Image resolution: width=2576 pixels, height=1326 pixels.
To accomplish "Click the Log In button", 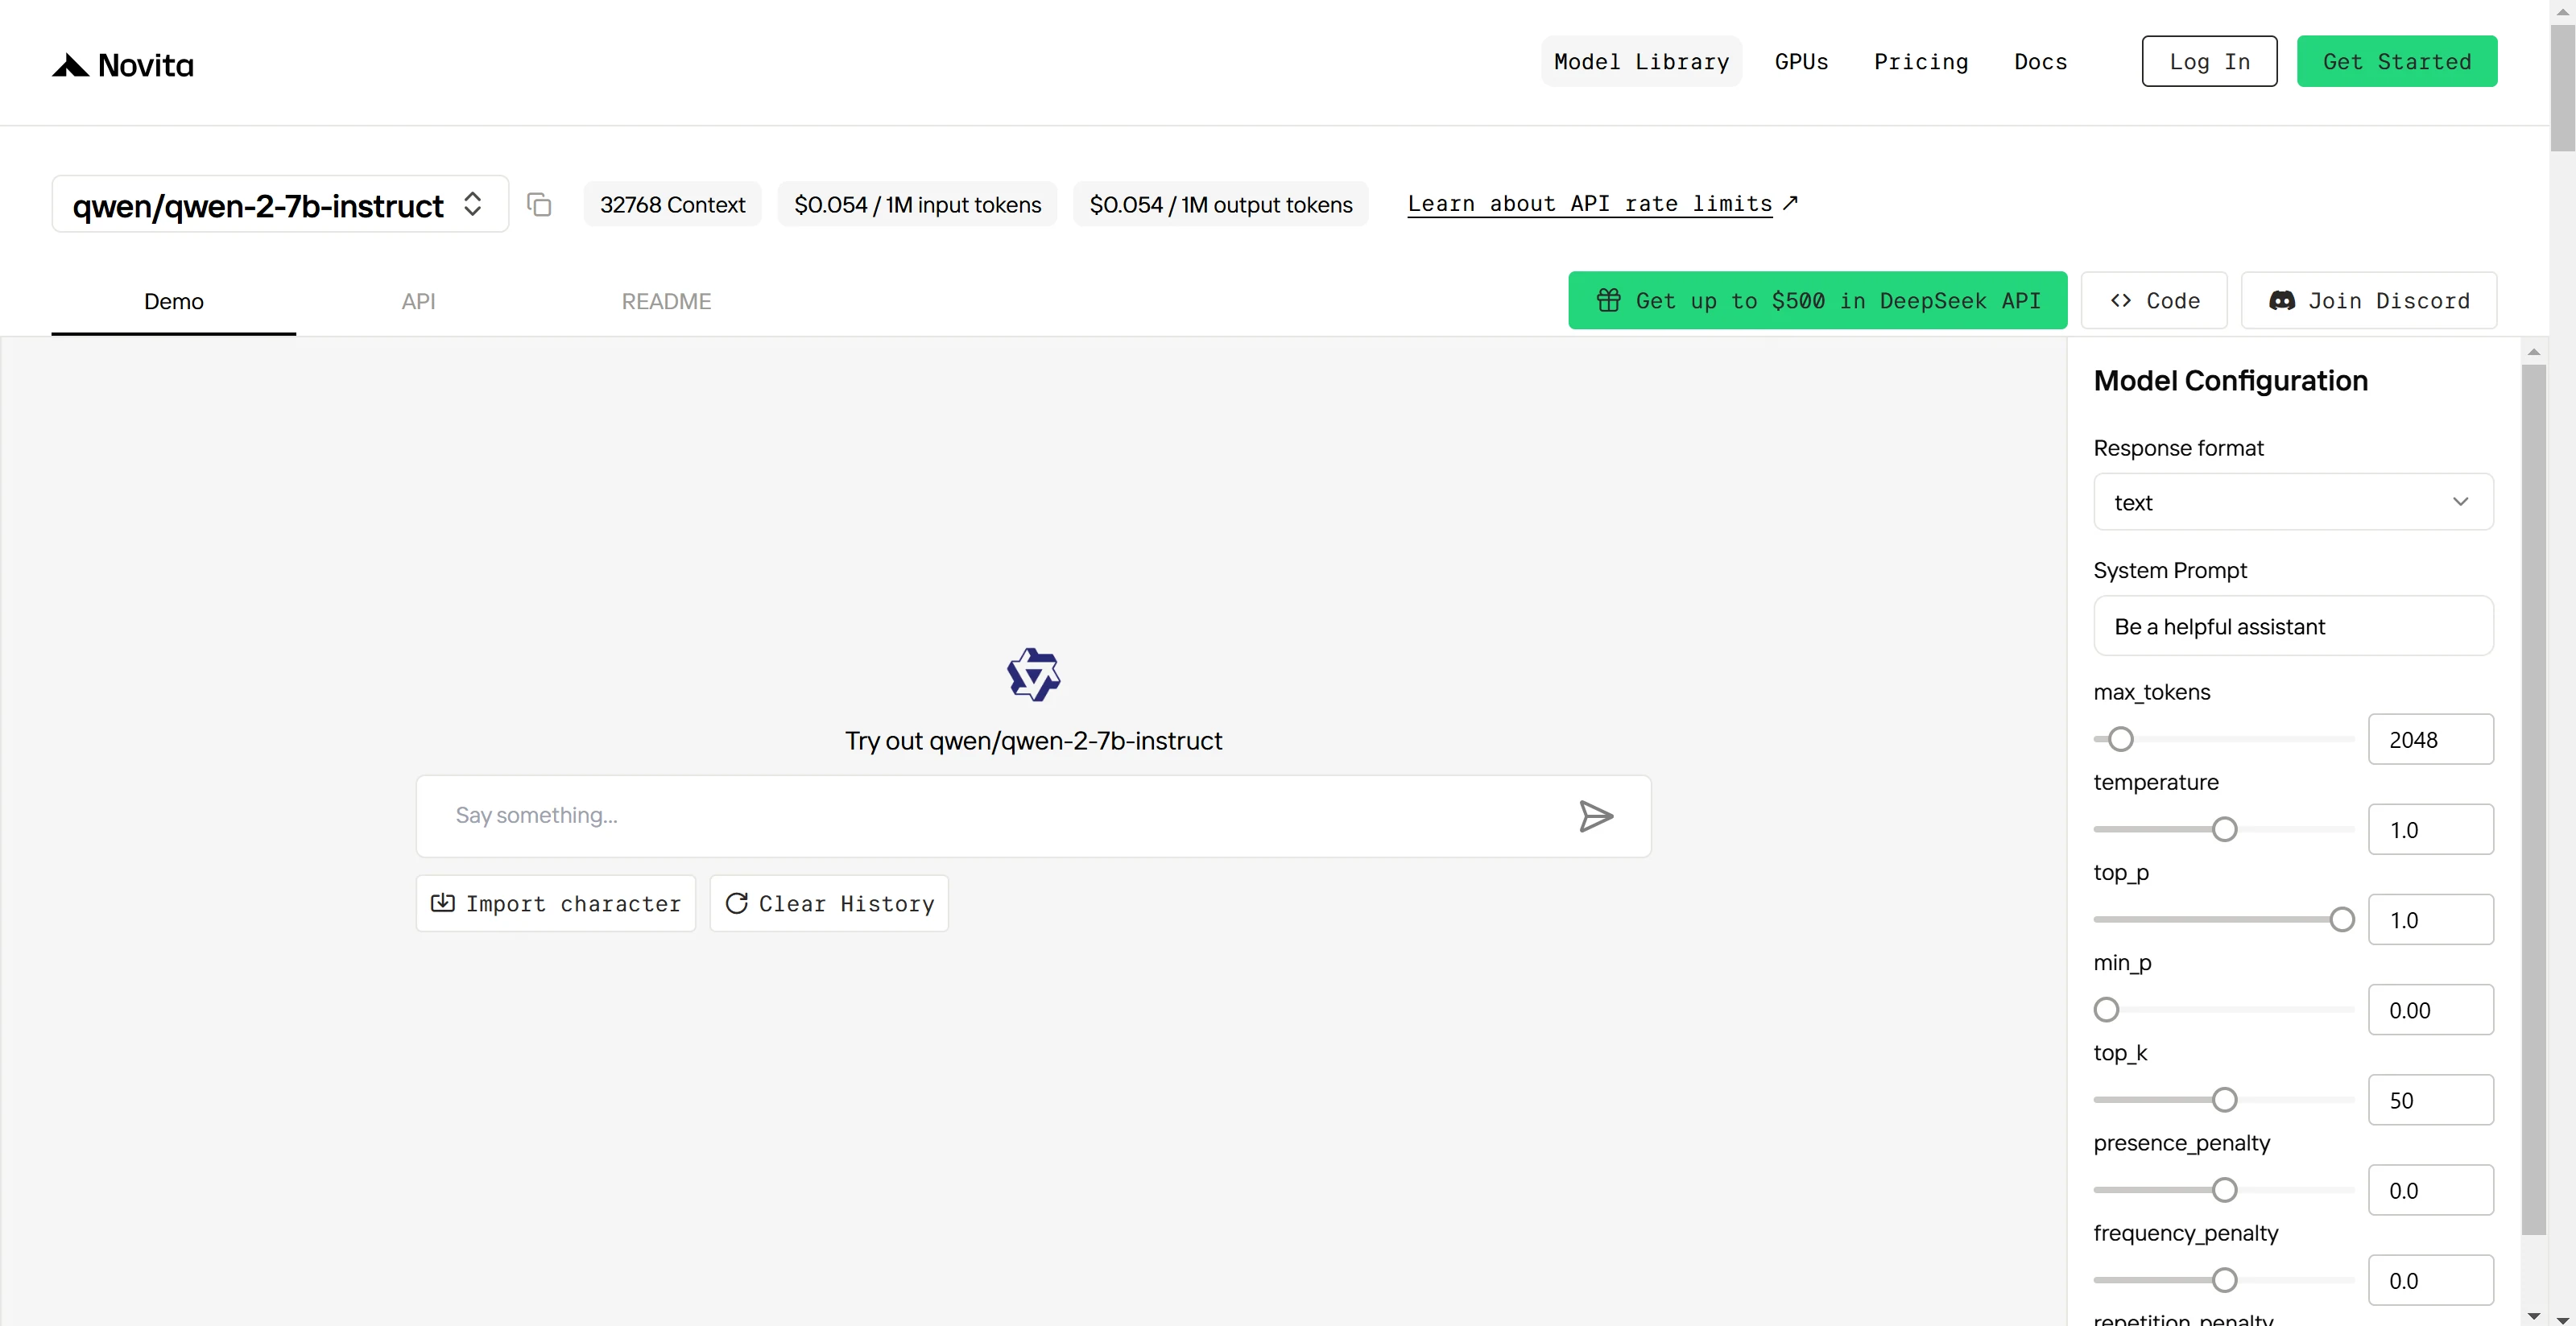I will 2209,62.
